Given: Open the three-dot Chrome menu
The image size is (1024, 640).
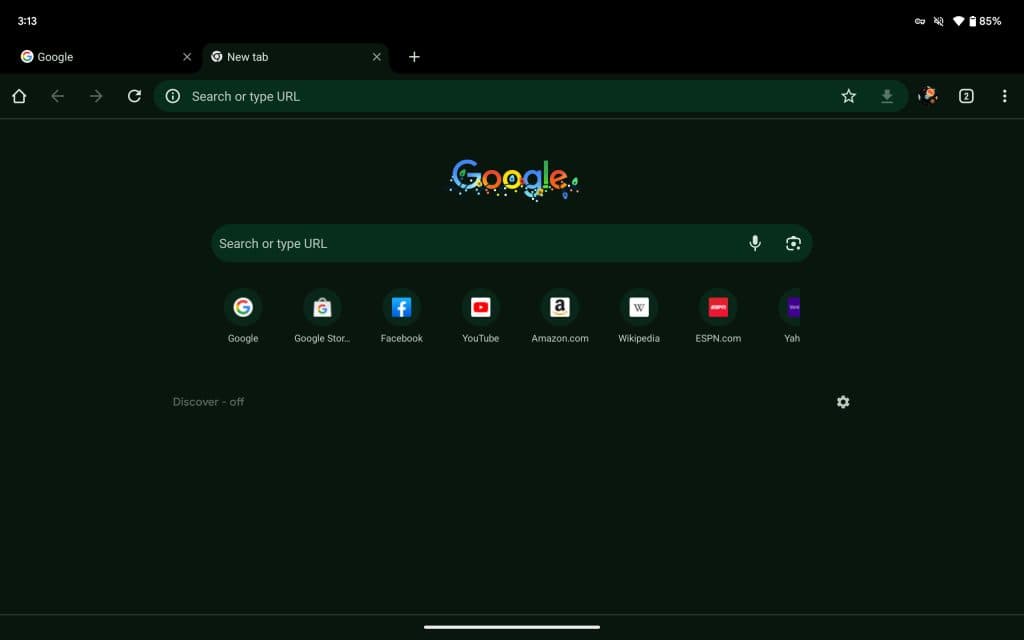Looking at the screenshot, I should [x=1005, y=96].
